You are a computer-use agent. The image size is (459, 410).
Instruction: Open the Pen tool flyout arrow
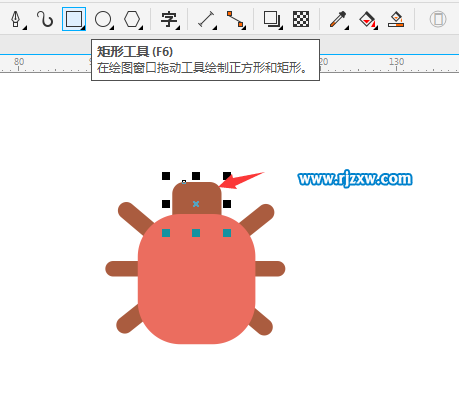[25, 29]
